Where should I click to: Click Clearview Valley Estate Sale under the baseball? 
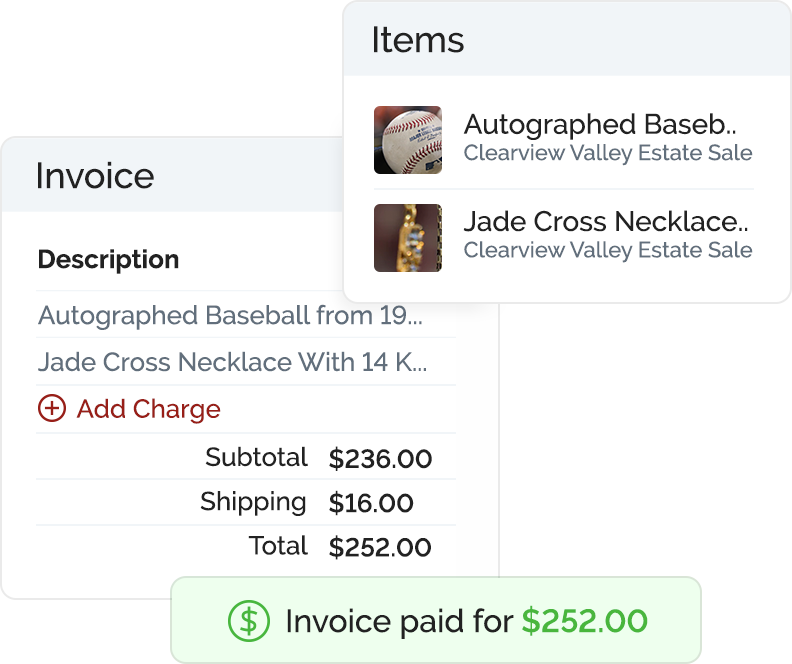coord(608,153)
